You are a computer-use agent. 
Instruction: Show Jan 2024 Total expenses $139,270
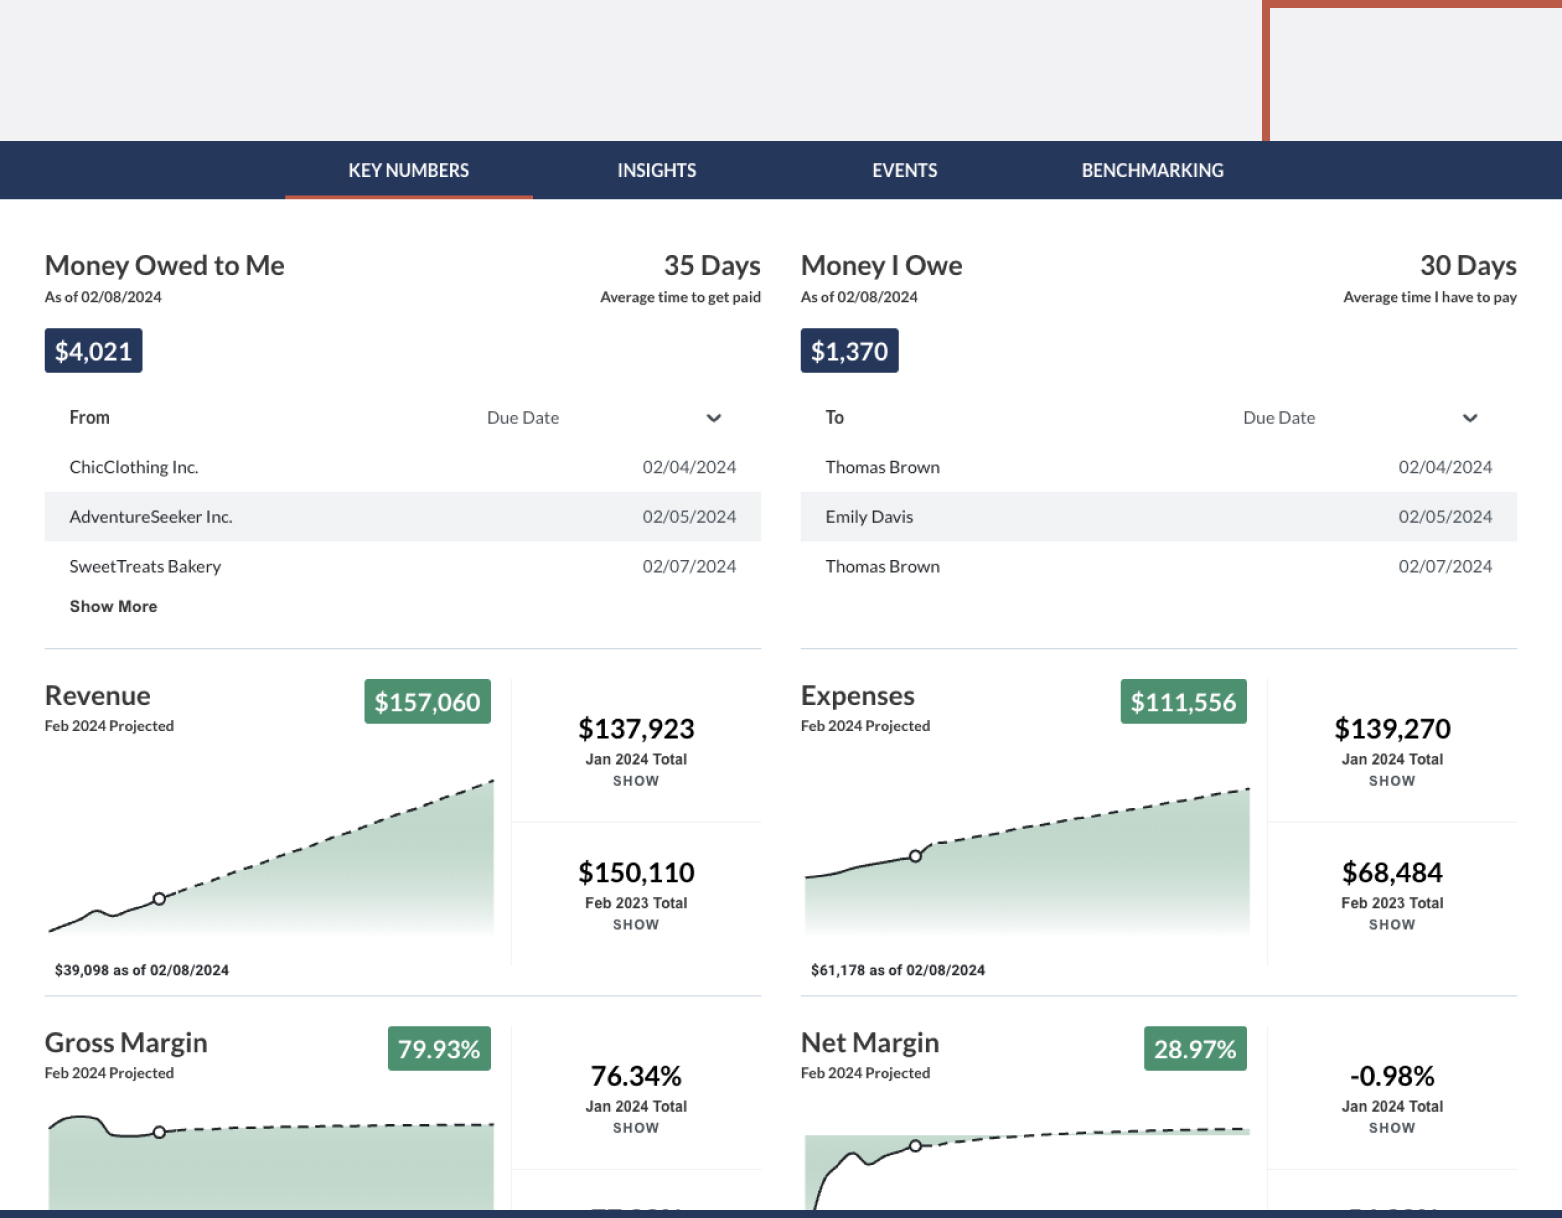(1392, 781)
